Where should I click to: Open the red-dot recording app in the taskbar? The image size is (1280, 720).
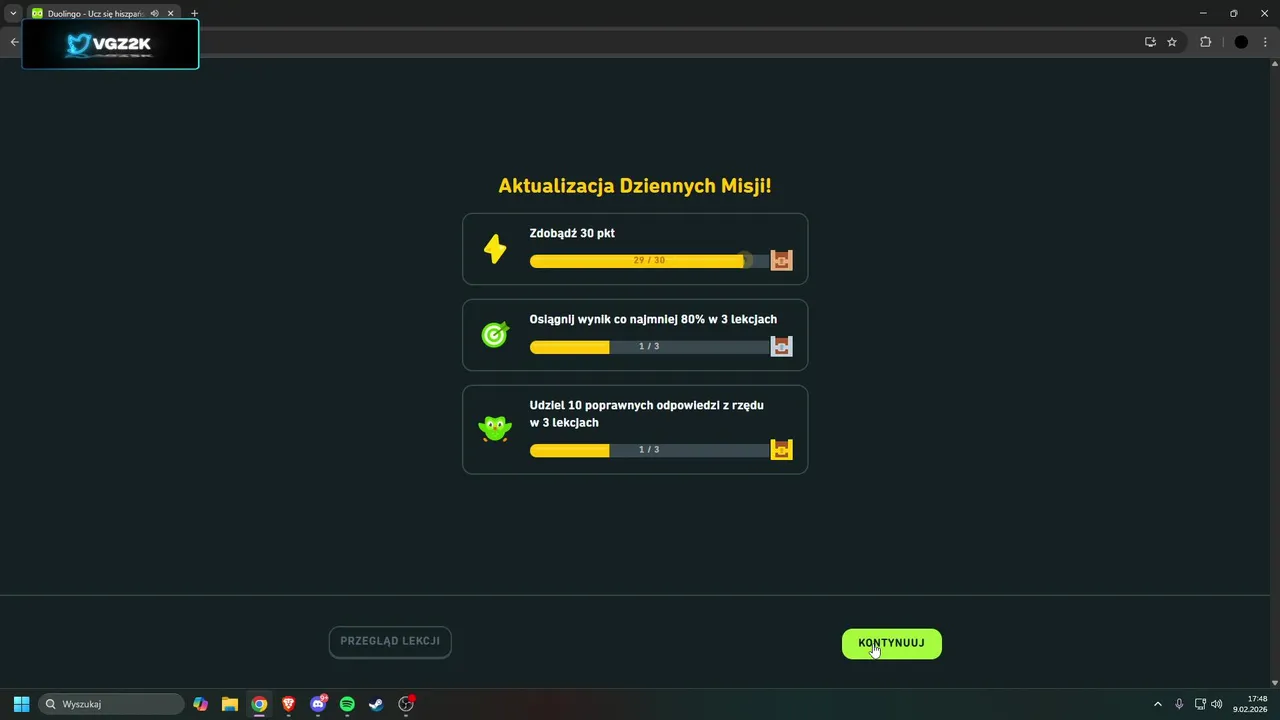pos(406,704)
